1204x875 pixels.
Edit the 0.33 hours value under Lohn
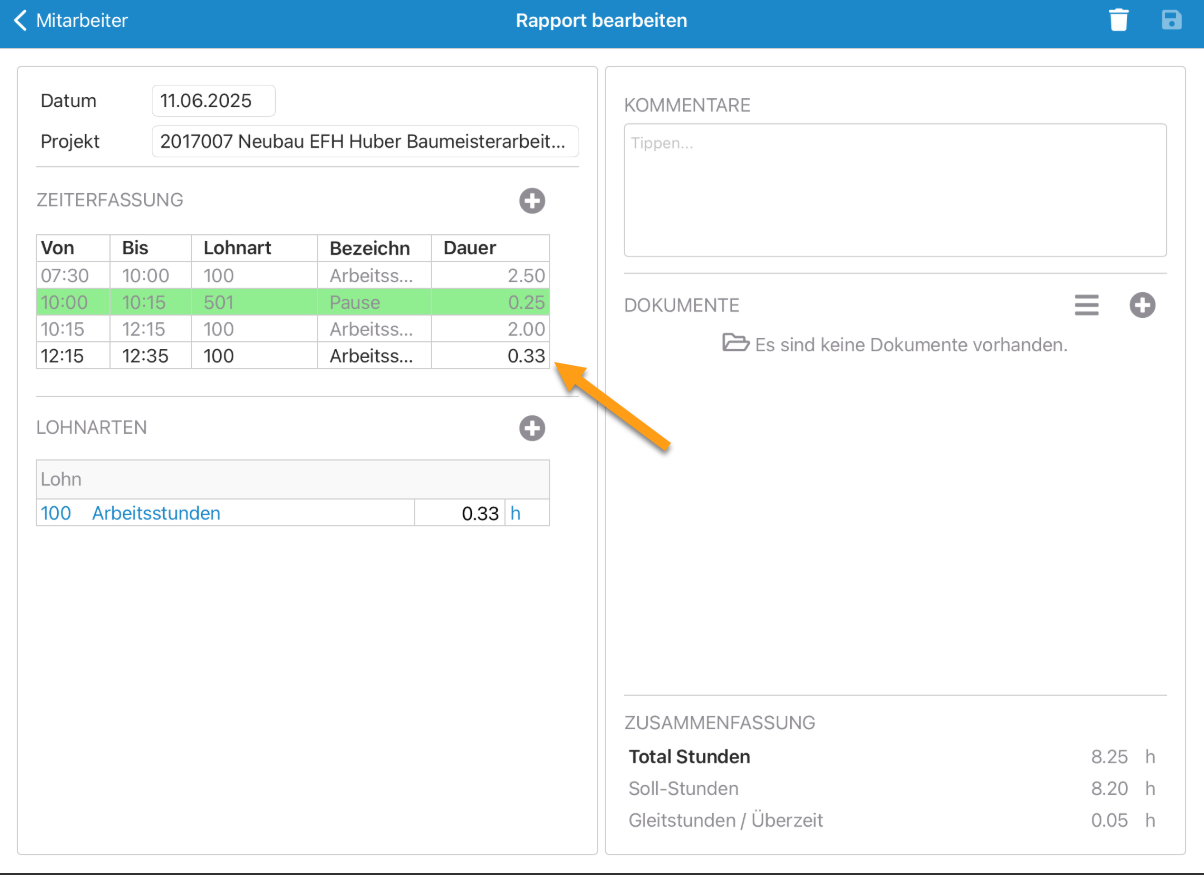[x=459, y=513]
